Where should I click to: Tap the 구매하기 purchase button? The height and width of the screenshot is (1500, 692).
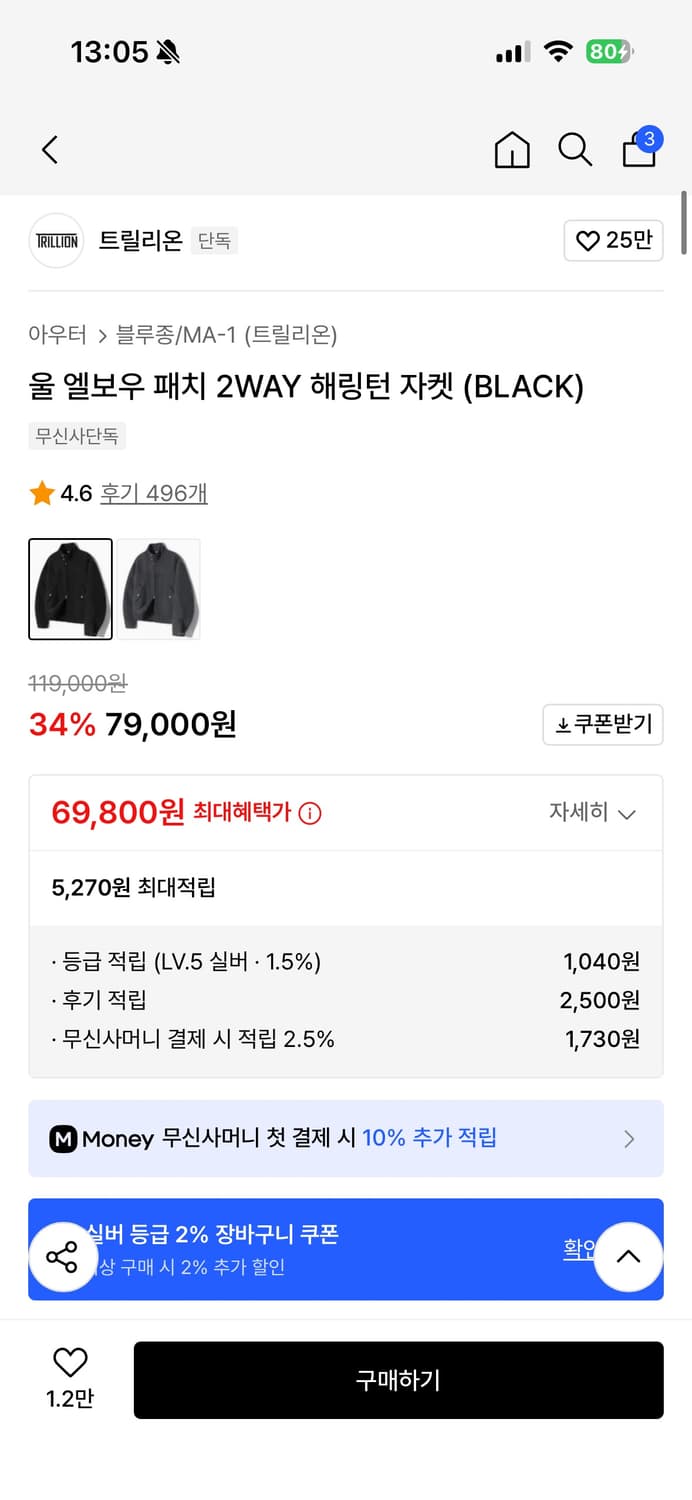[399, 1380]
